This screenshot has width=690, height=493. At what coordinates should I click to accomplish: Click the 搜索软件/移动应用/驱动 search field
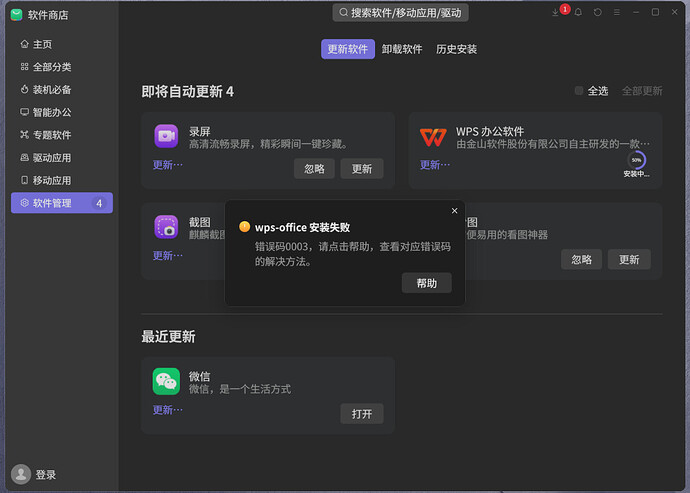(x=400, y=13)
